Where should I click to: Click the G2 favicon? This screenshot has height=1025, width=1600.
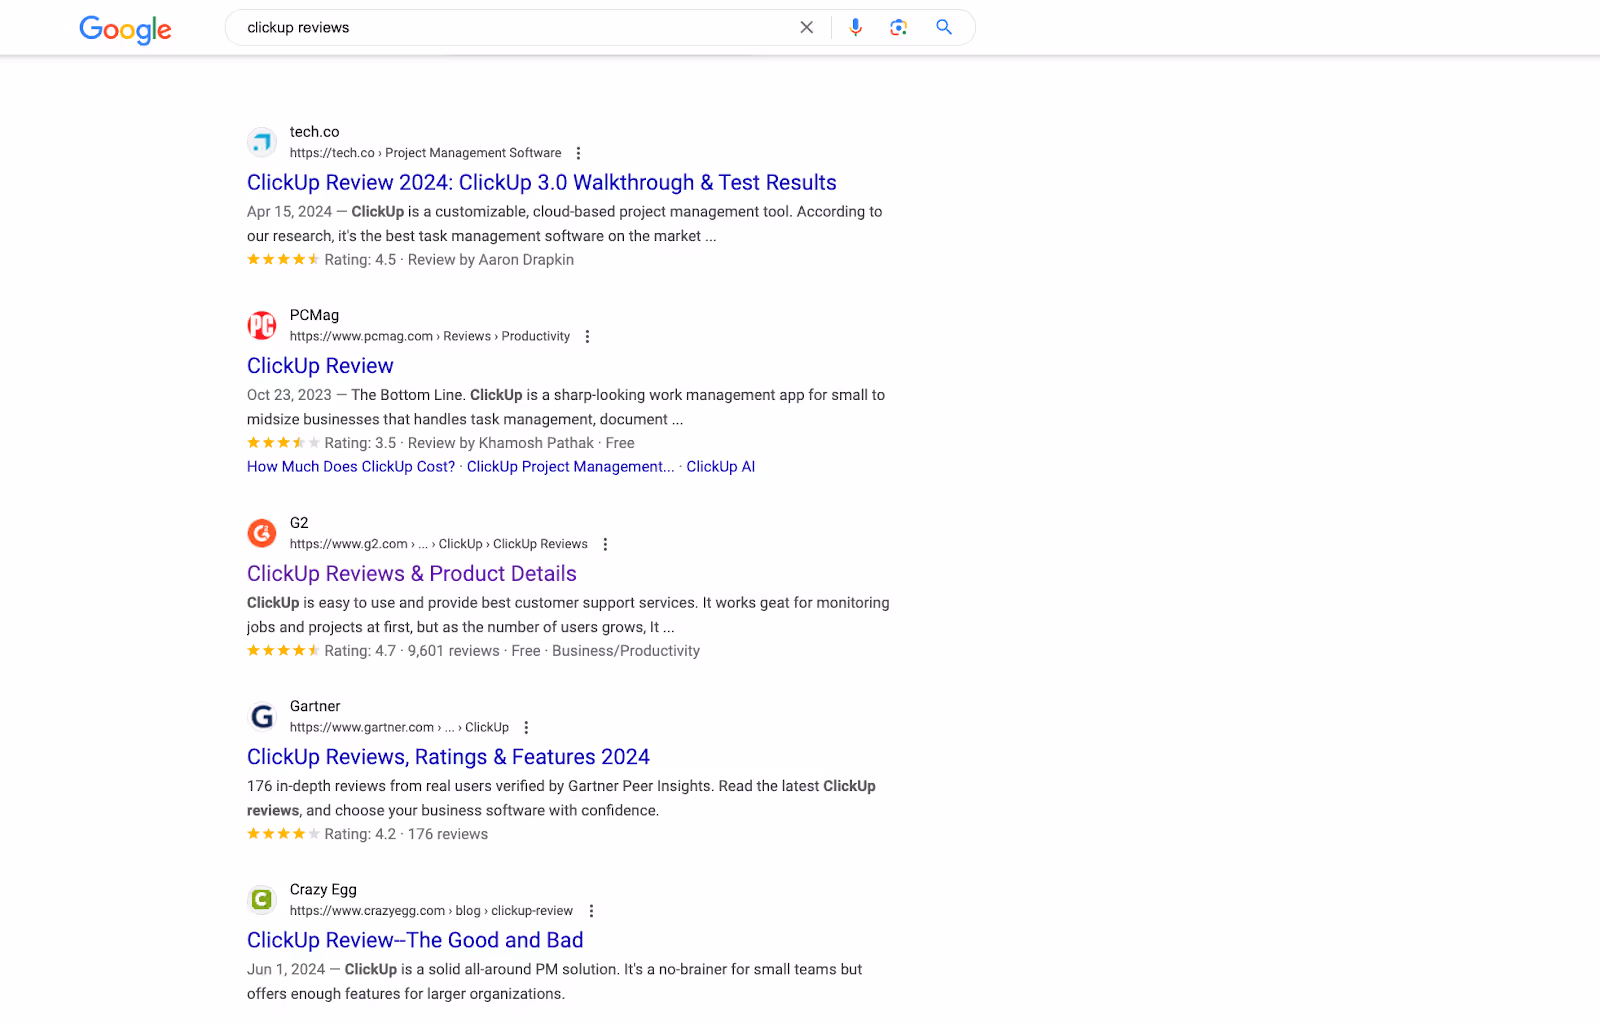pos(262,533)
